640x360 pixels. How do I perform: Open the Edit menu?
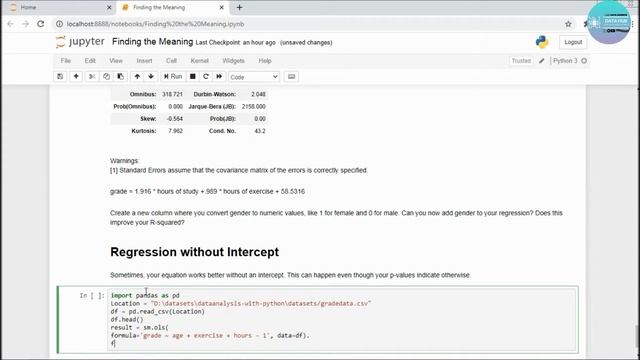[x=90, y=61]
